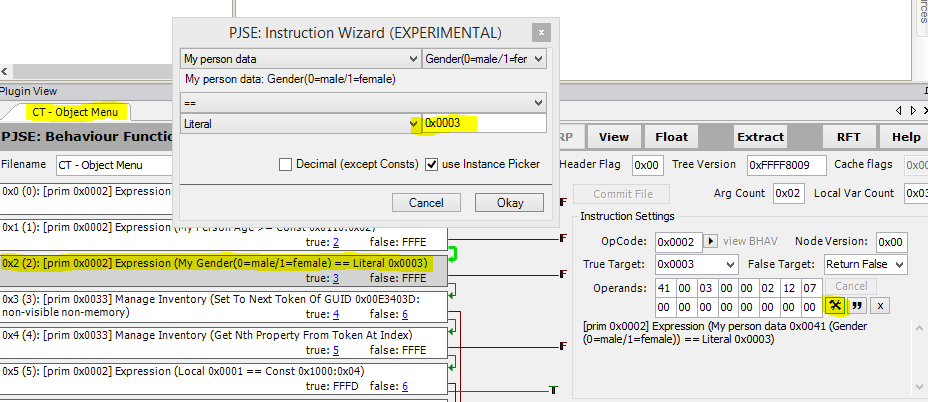Image resolution: width=928 pixels, height=402 pixels.
Task: Open the True Target dropdown
Action: pyautogui.click(x=697, y=264)
